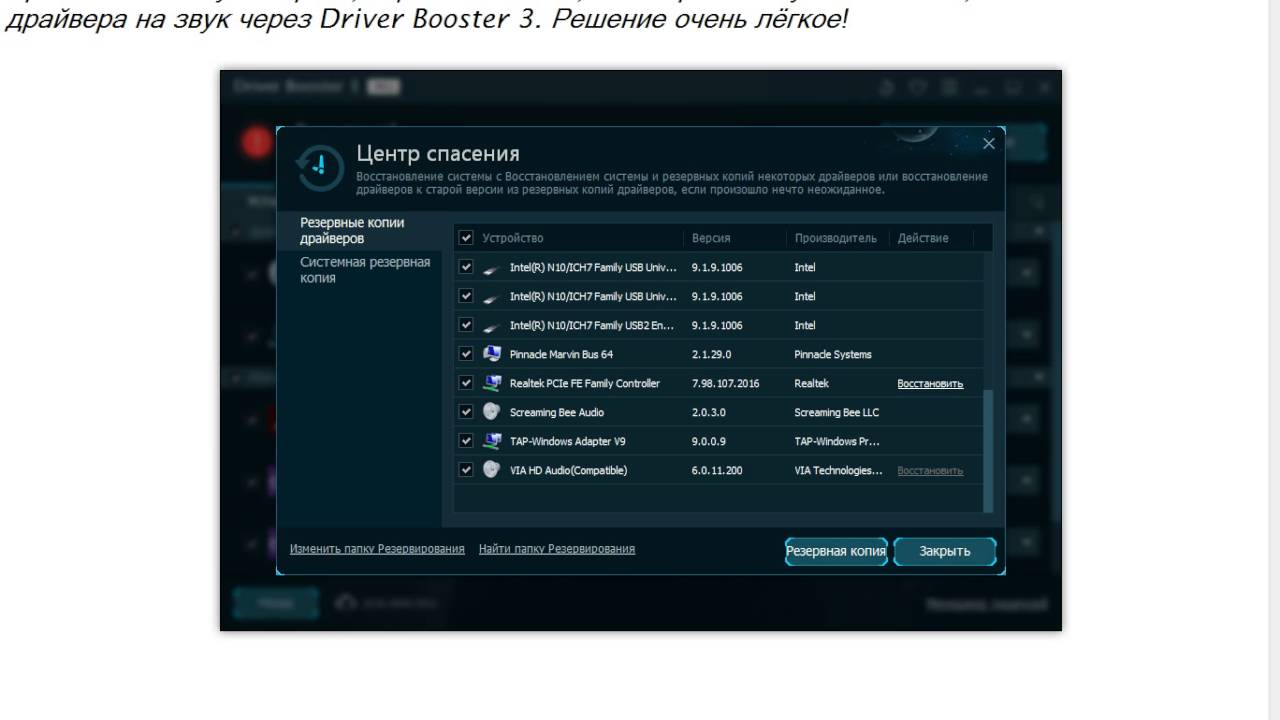Click Восстановить link for VIA HD Audio
Screen dimensions: 1280x720
[x=930, y=471]
